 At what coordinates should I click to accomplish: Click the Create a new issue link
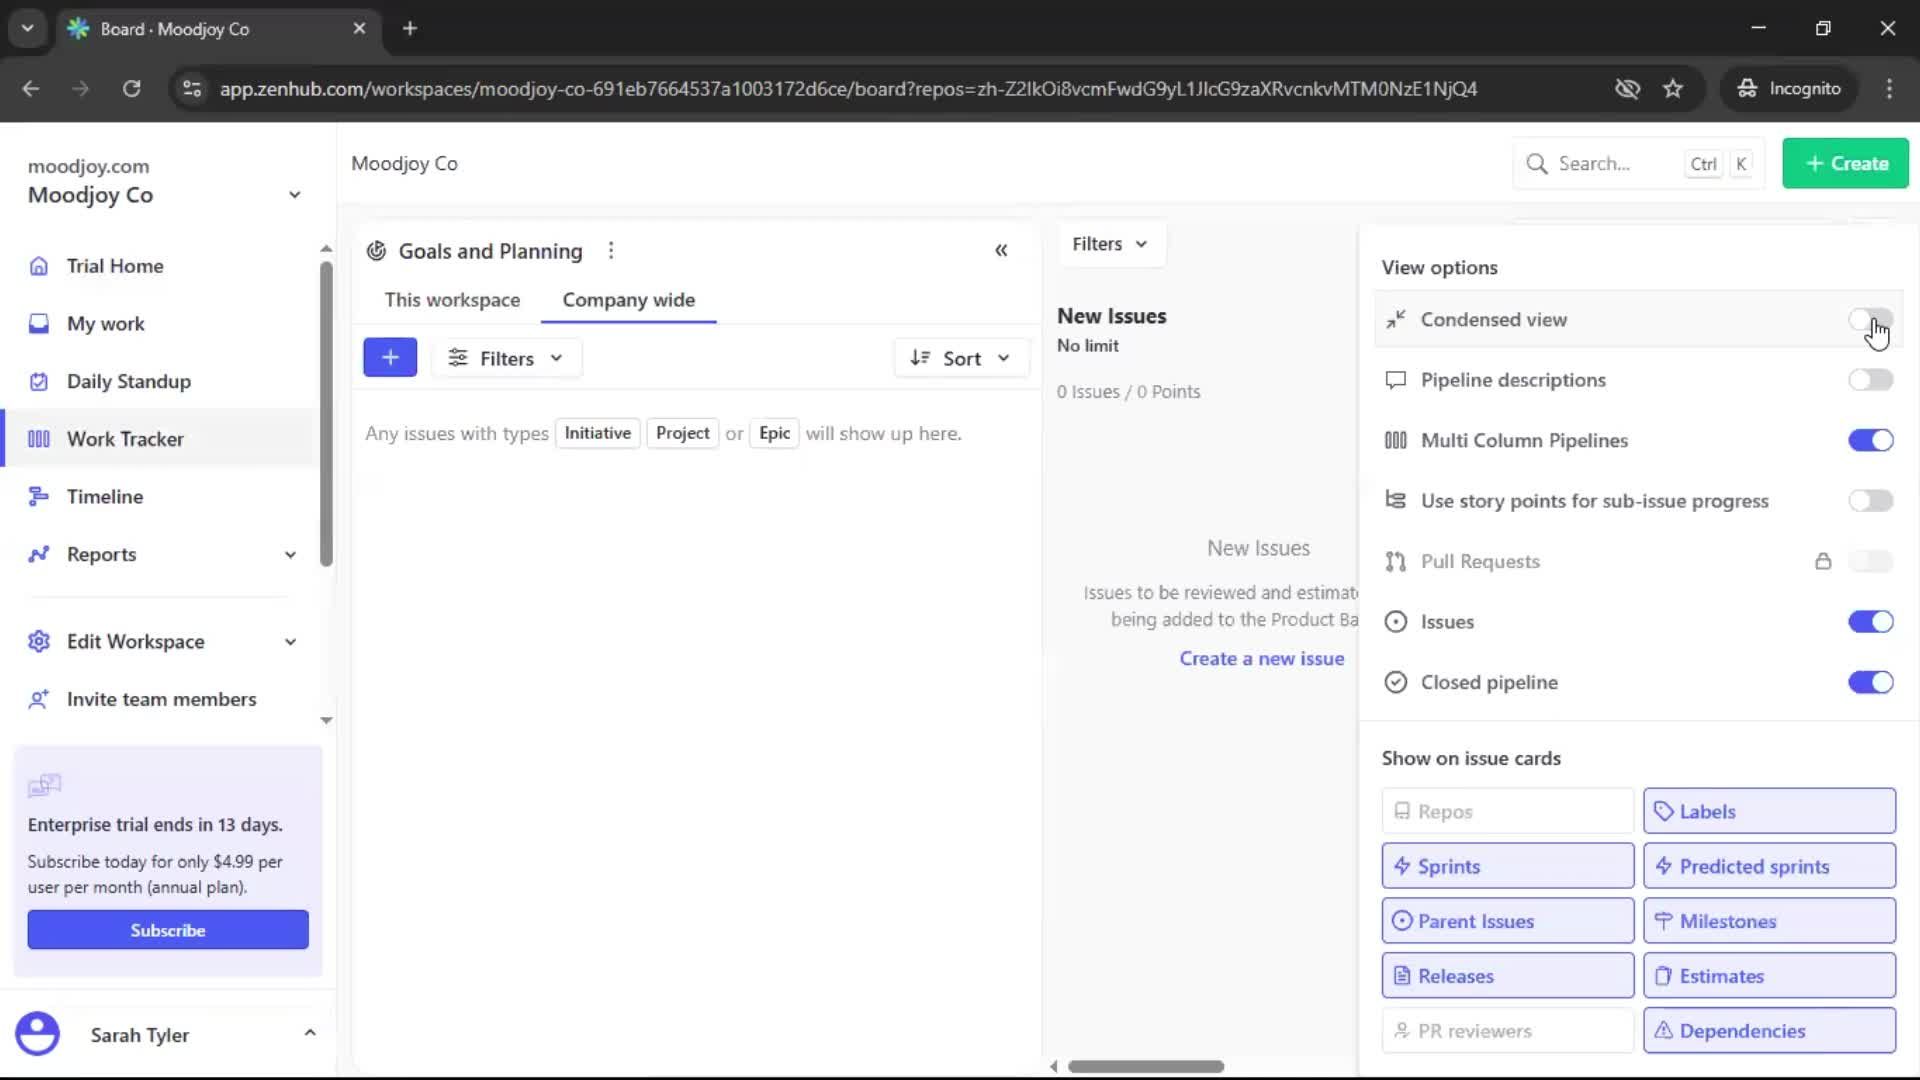1262,658
